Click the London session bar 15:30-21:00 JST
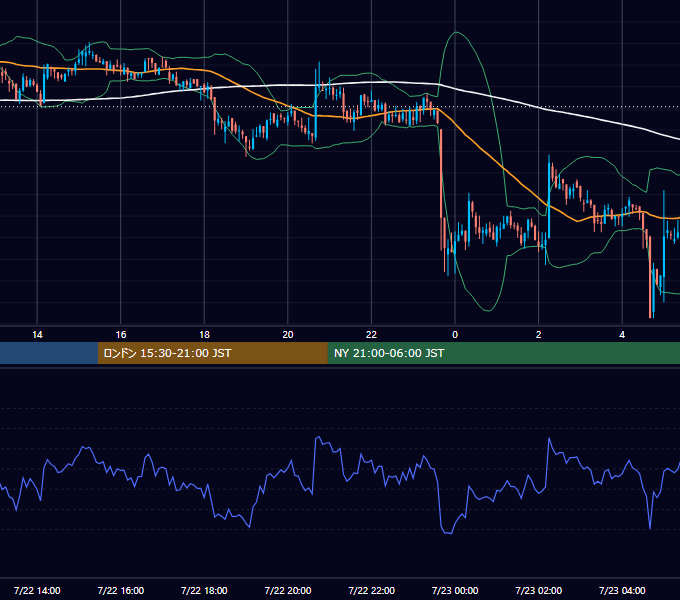Image resolution: width=680 pixels, height=600 pixels. pos(212,353)
